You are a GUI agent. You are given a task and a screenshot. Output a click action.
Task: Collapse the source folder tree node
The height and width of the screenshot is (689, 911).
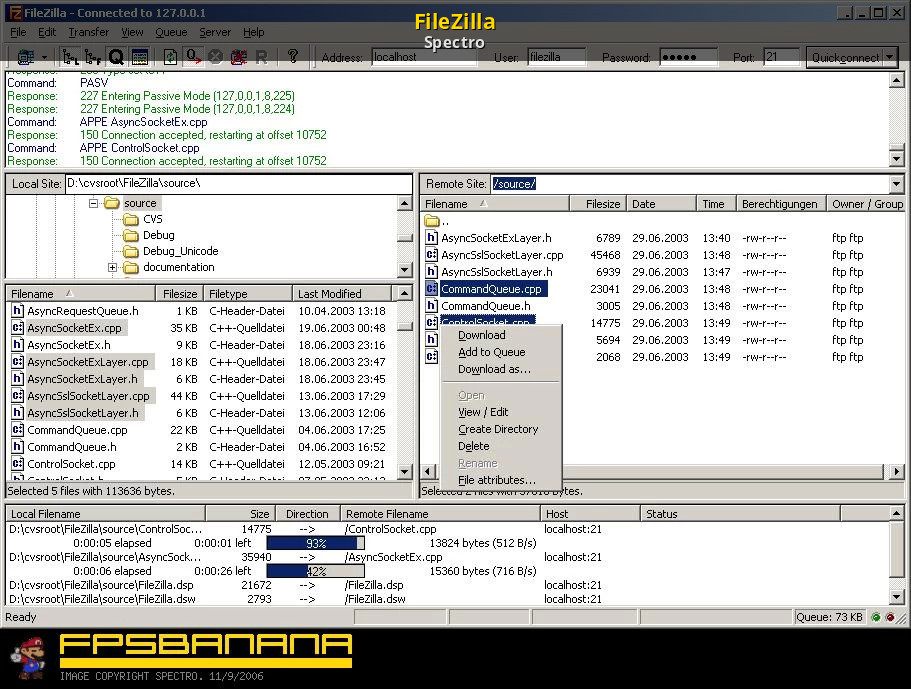94,203
